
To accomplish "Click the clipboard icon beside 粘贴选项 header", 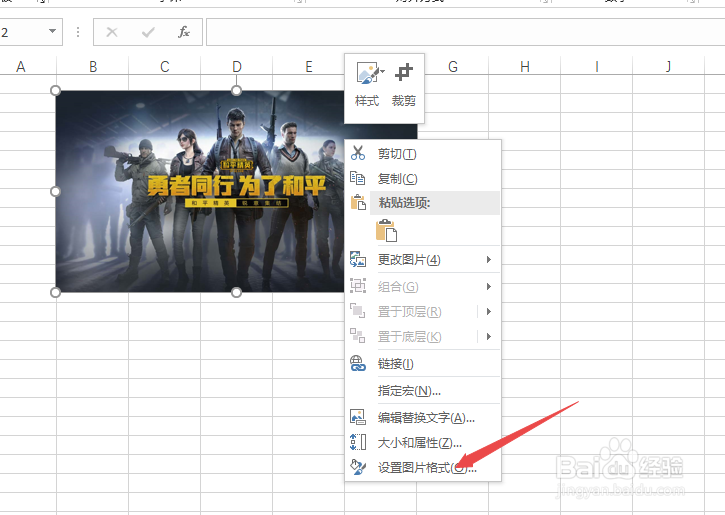I will (358, 202).
